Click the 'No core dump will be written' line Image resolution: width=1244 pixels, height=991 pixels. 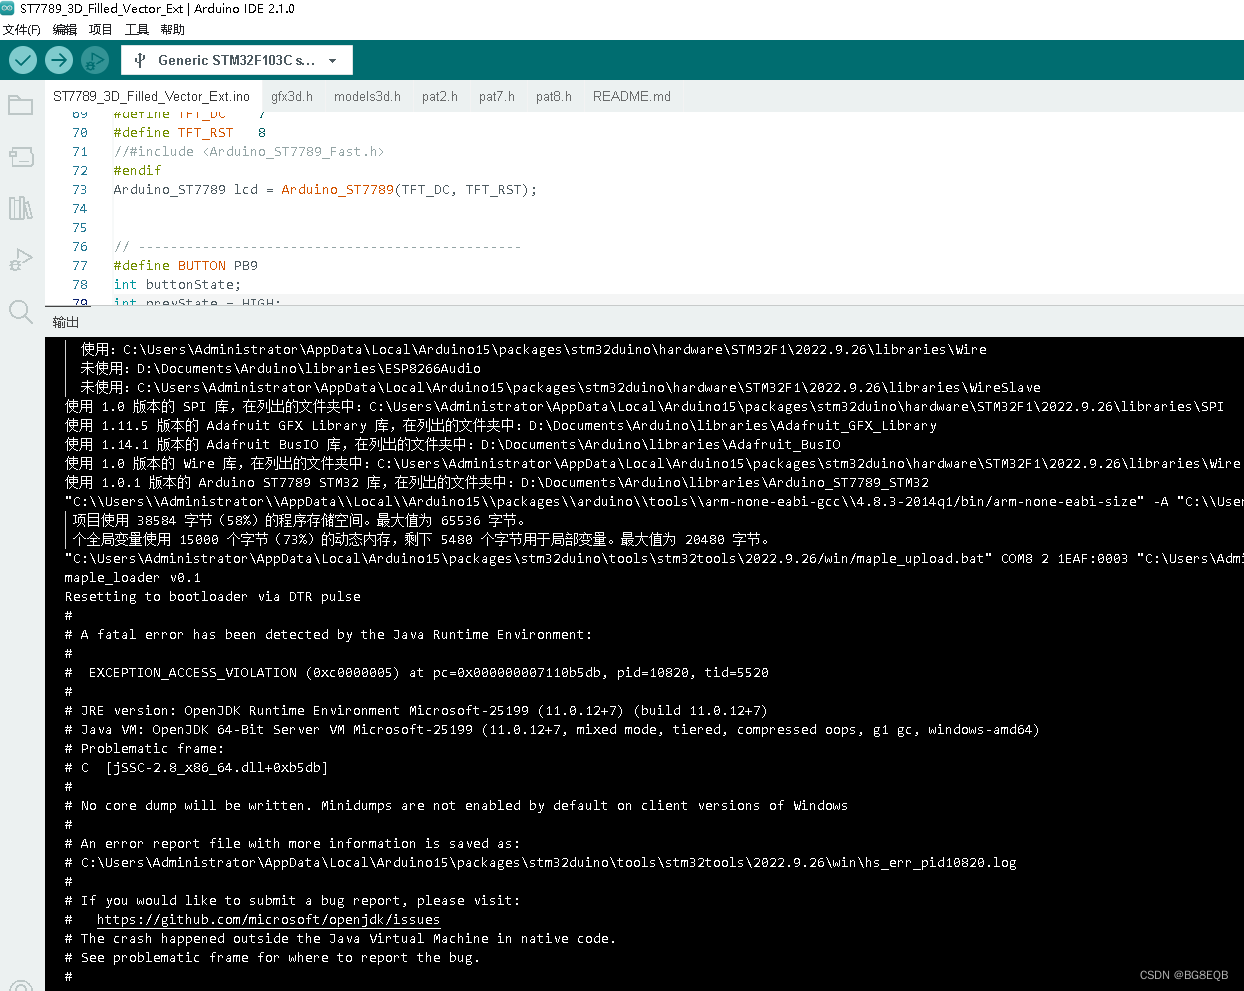[x=457, y=806]
